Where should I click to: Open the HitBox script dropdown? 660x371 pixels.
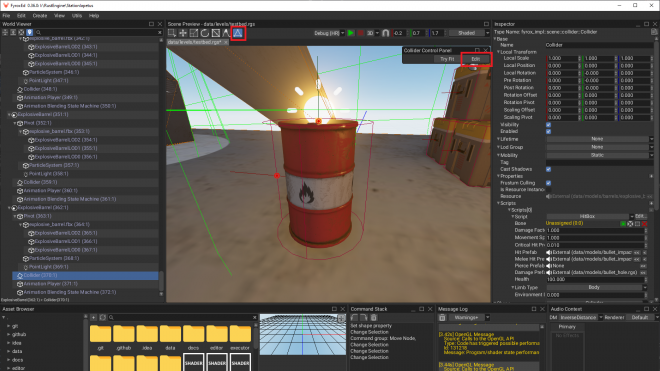tap(590, 216)
